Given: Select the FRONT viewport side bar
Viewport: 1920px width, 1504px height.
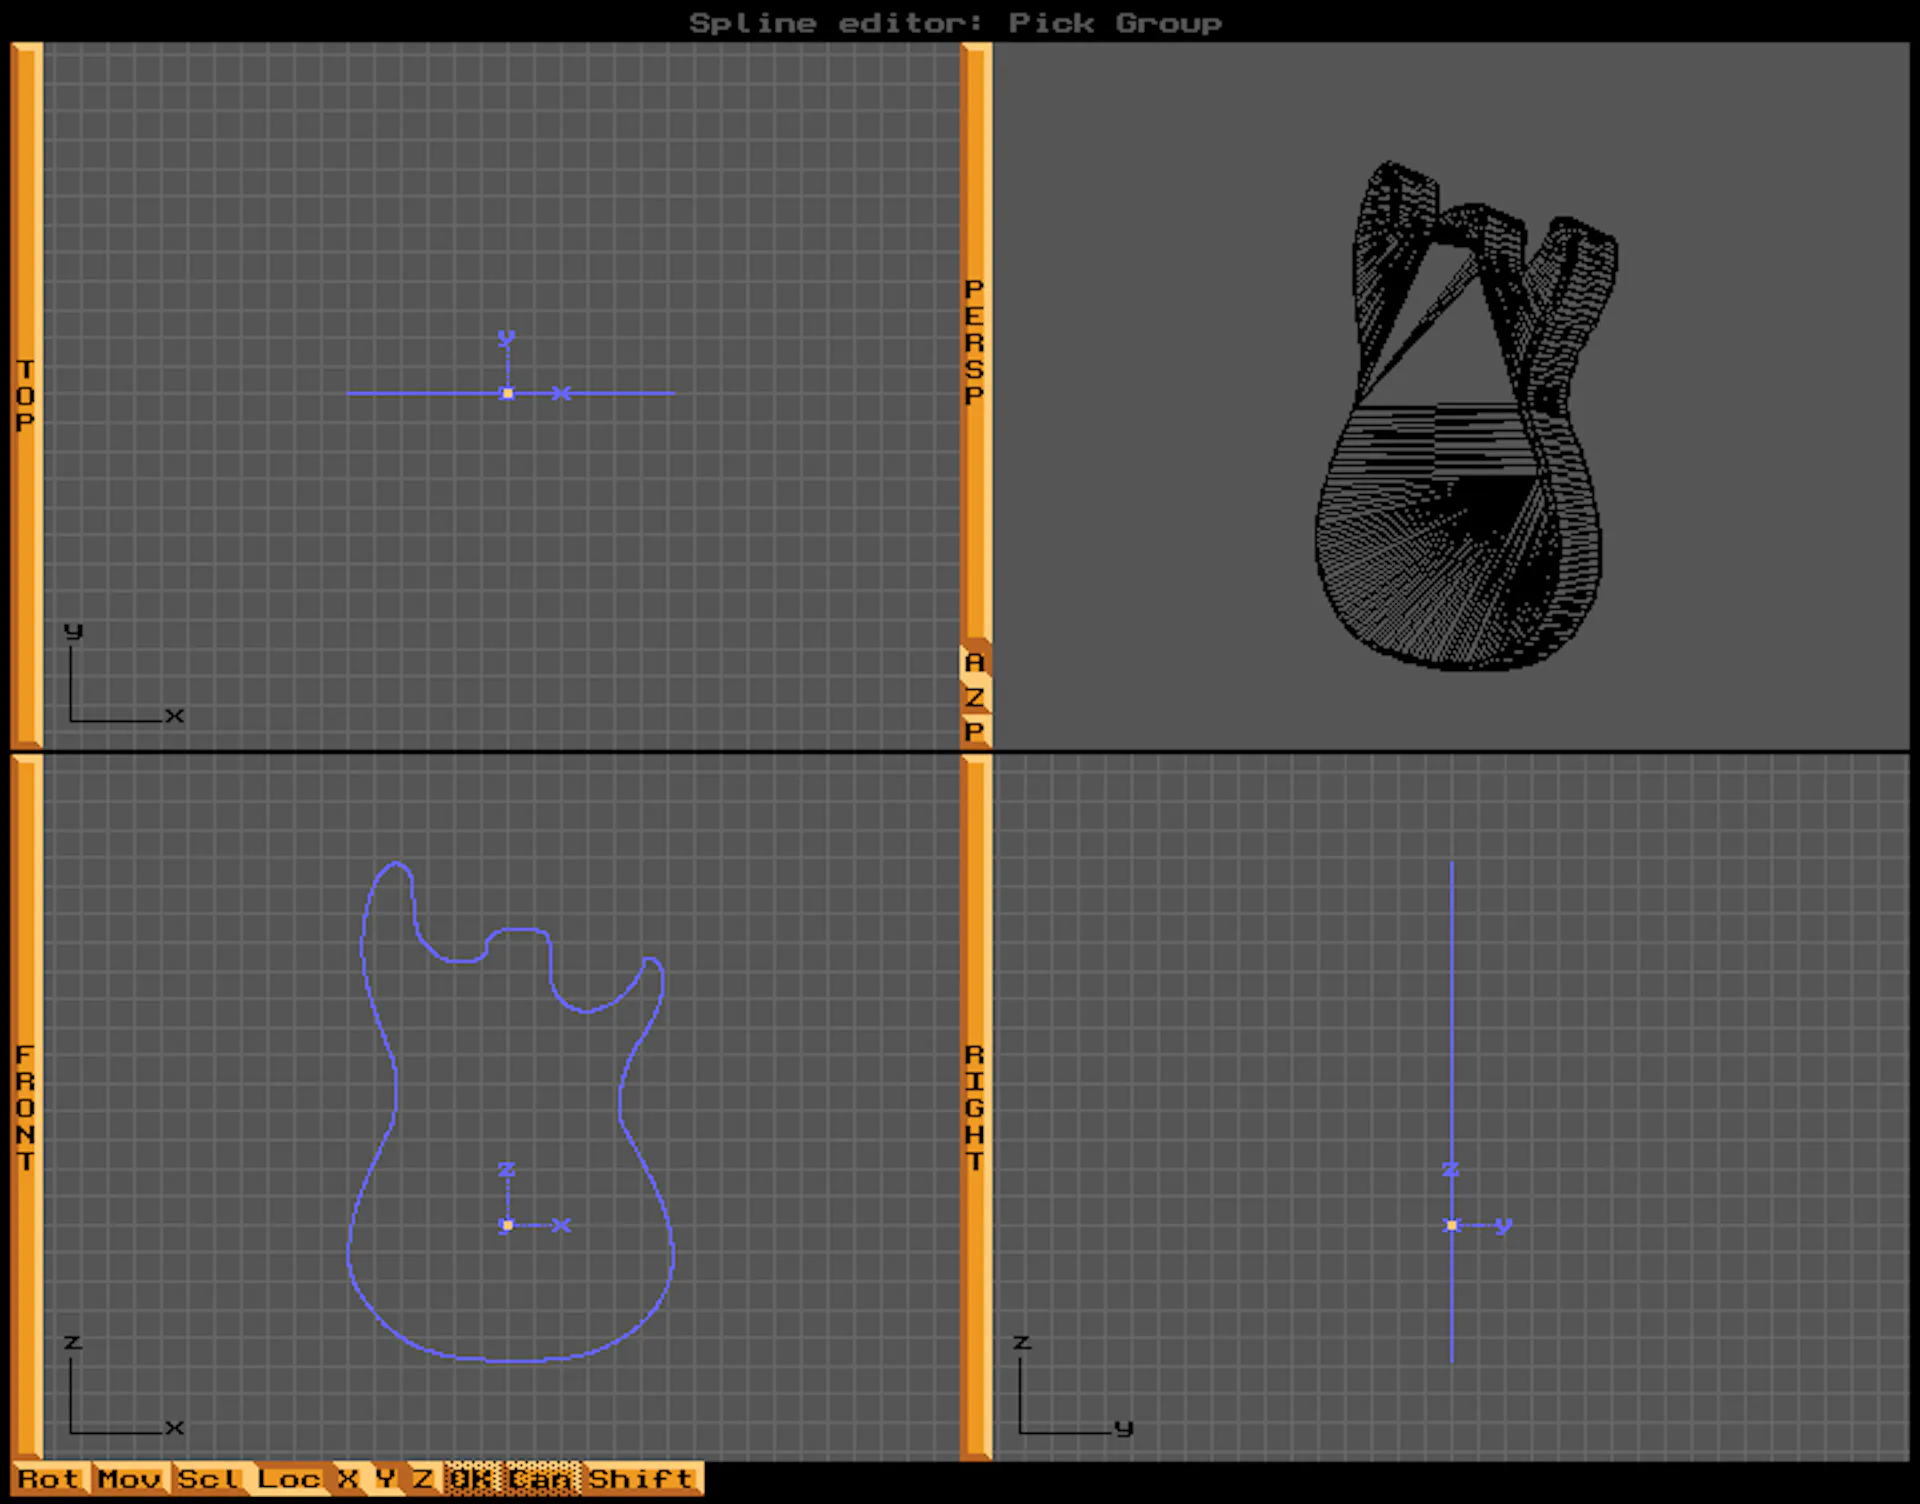Looking at the screenshot, I should tap(27, 1108).
